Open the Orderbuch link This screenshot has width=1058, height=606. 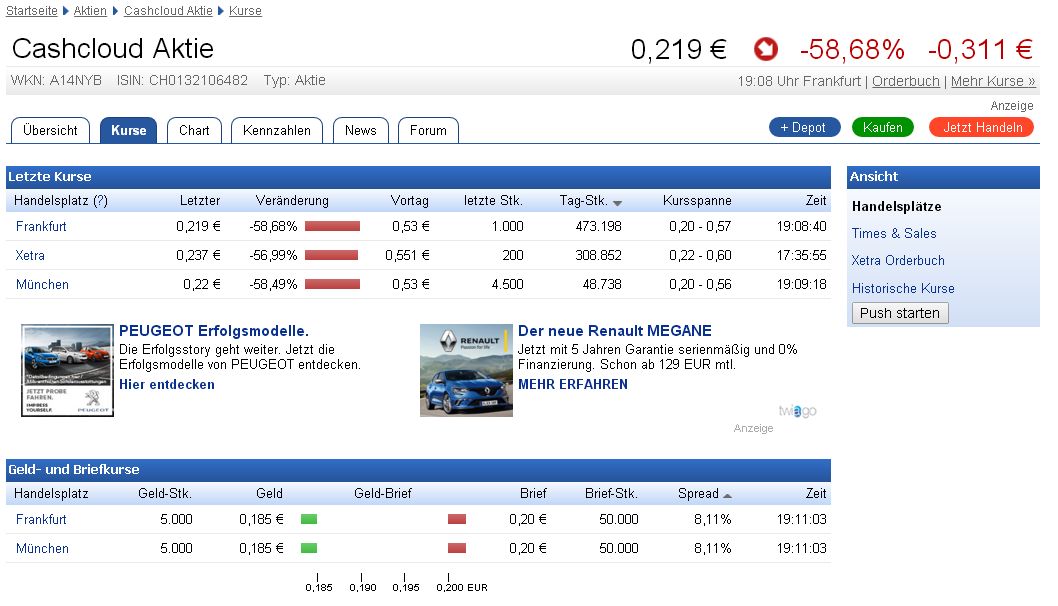[x=905, y=81]
